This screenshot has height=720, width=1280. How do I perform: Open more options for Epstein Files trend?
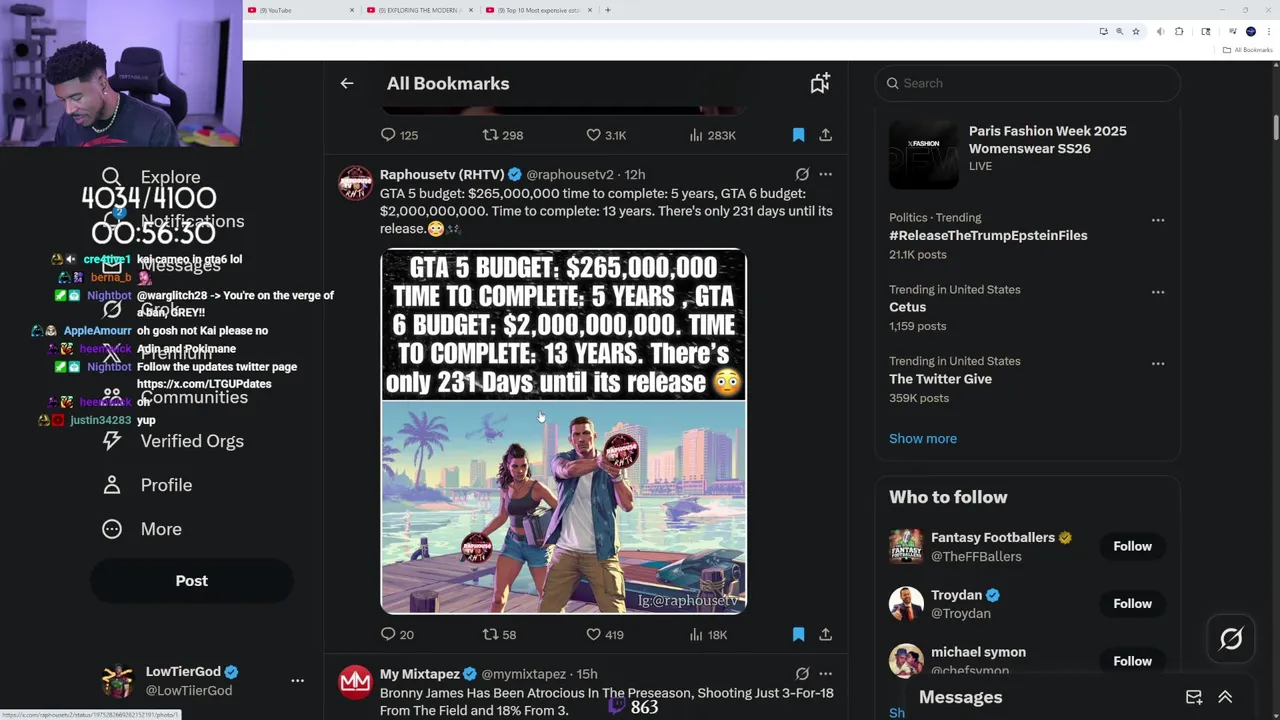1157,220
